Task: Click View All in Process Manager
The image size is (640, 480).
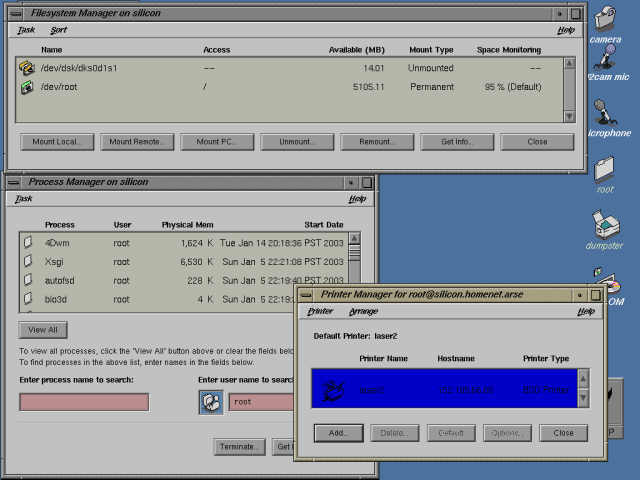Action: [x=43, y=329]
